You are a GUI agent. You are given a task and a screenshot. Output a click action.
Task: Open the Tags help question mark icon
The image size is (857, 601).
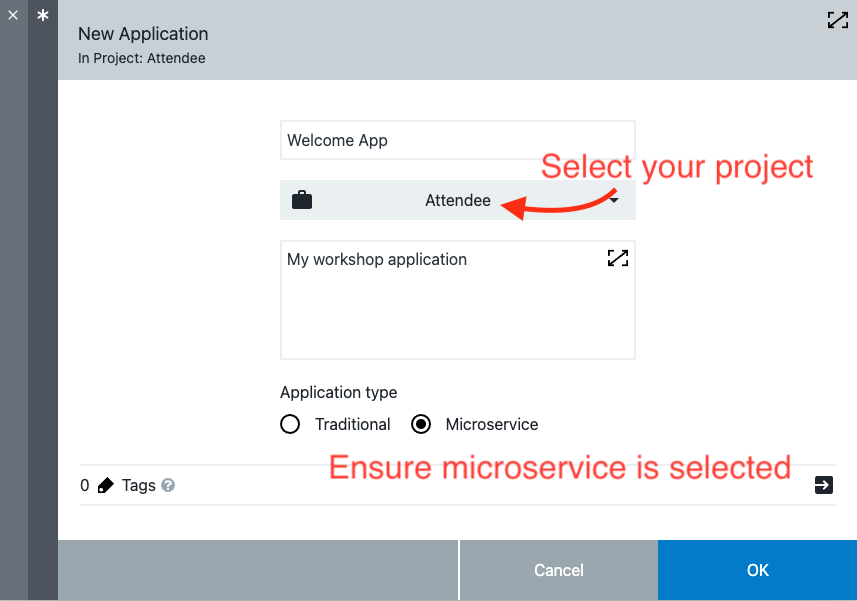tap(166, 485)
